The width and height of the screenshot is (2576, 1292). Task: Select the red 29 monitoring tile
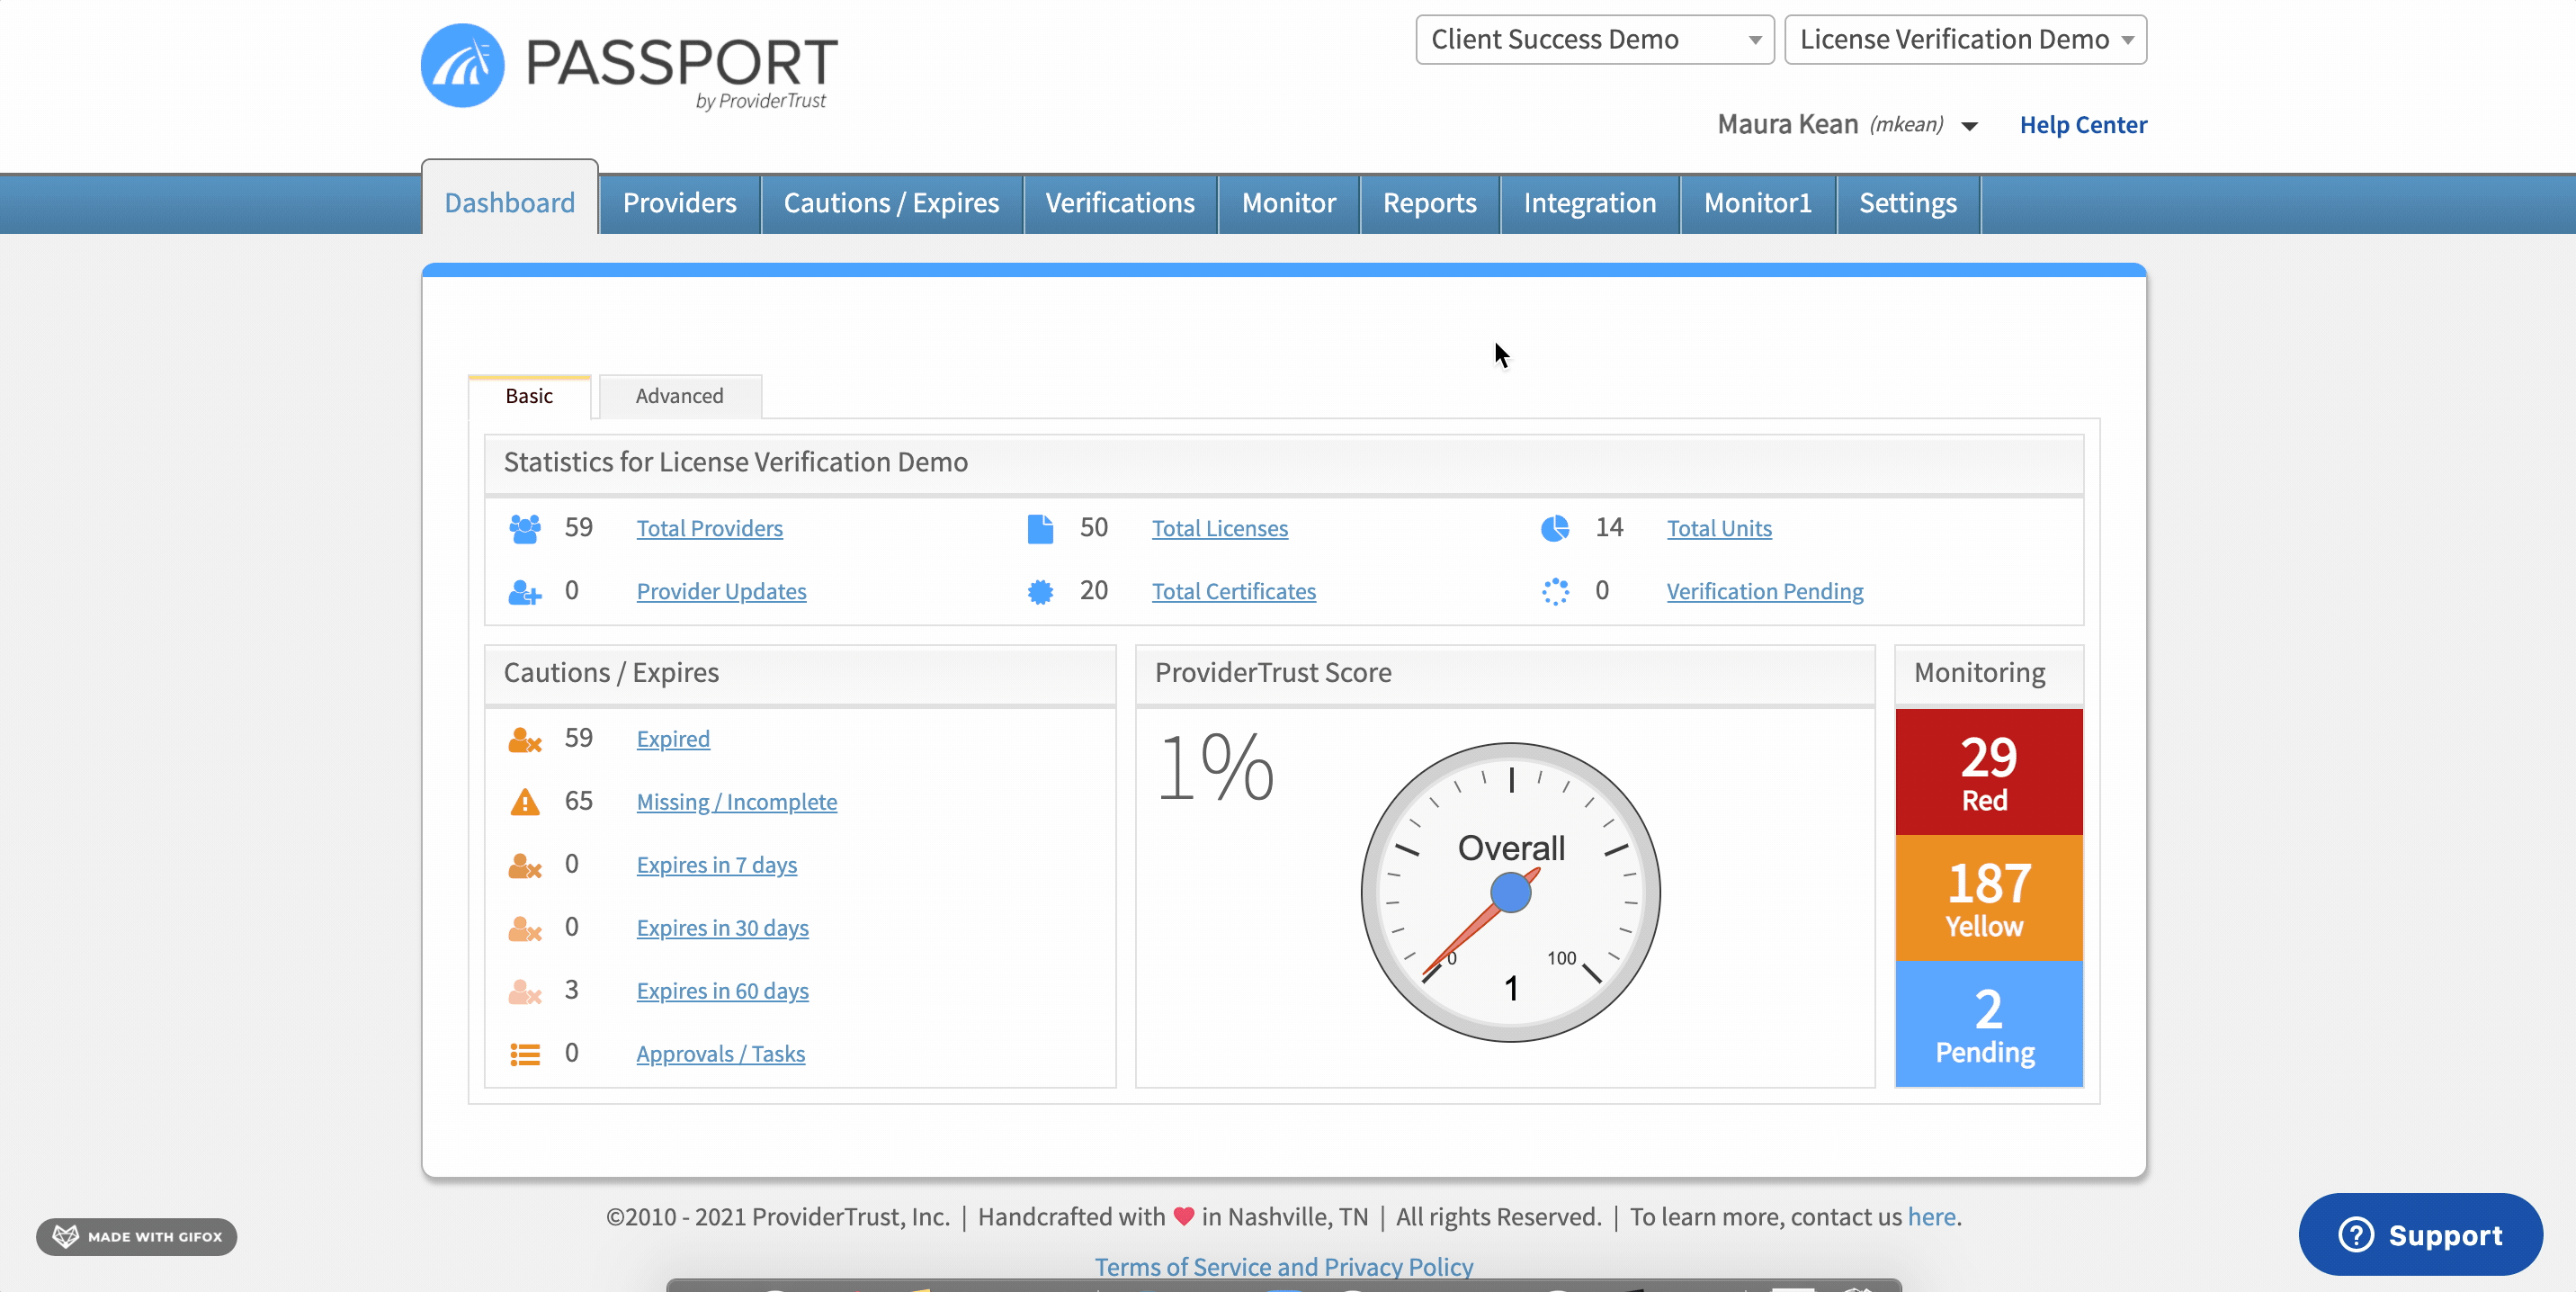click(x=1988, y=771)
